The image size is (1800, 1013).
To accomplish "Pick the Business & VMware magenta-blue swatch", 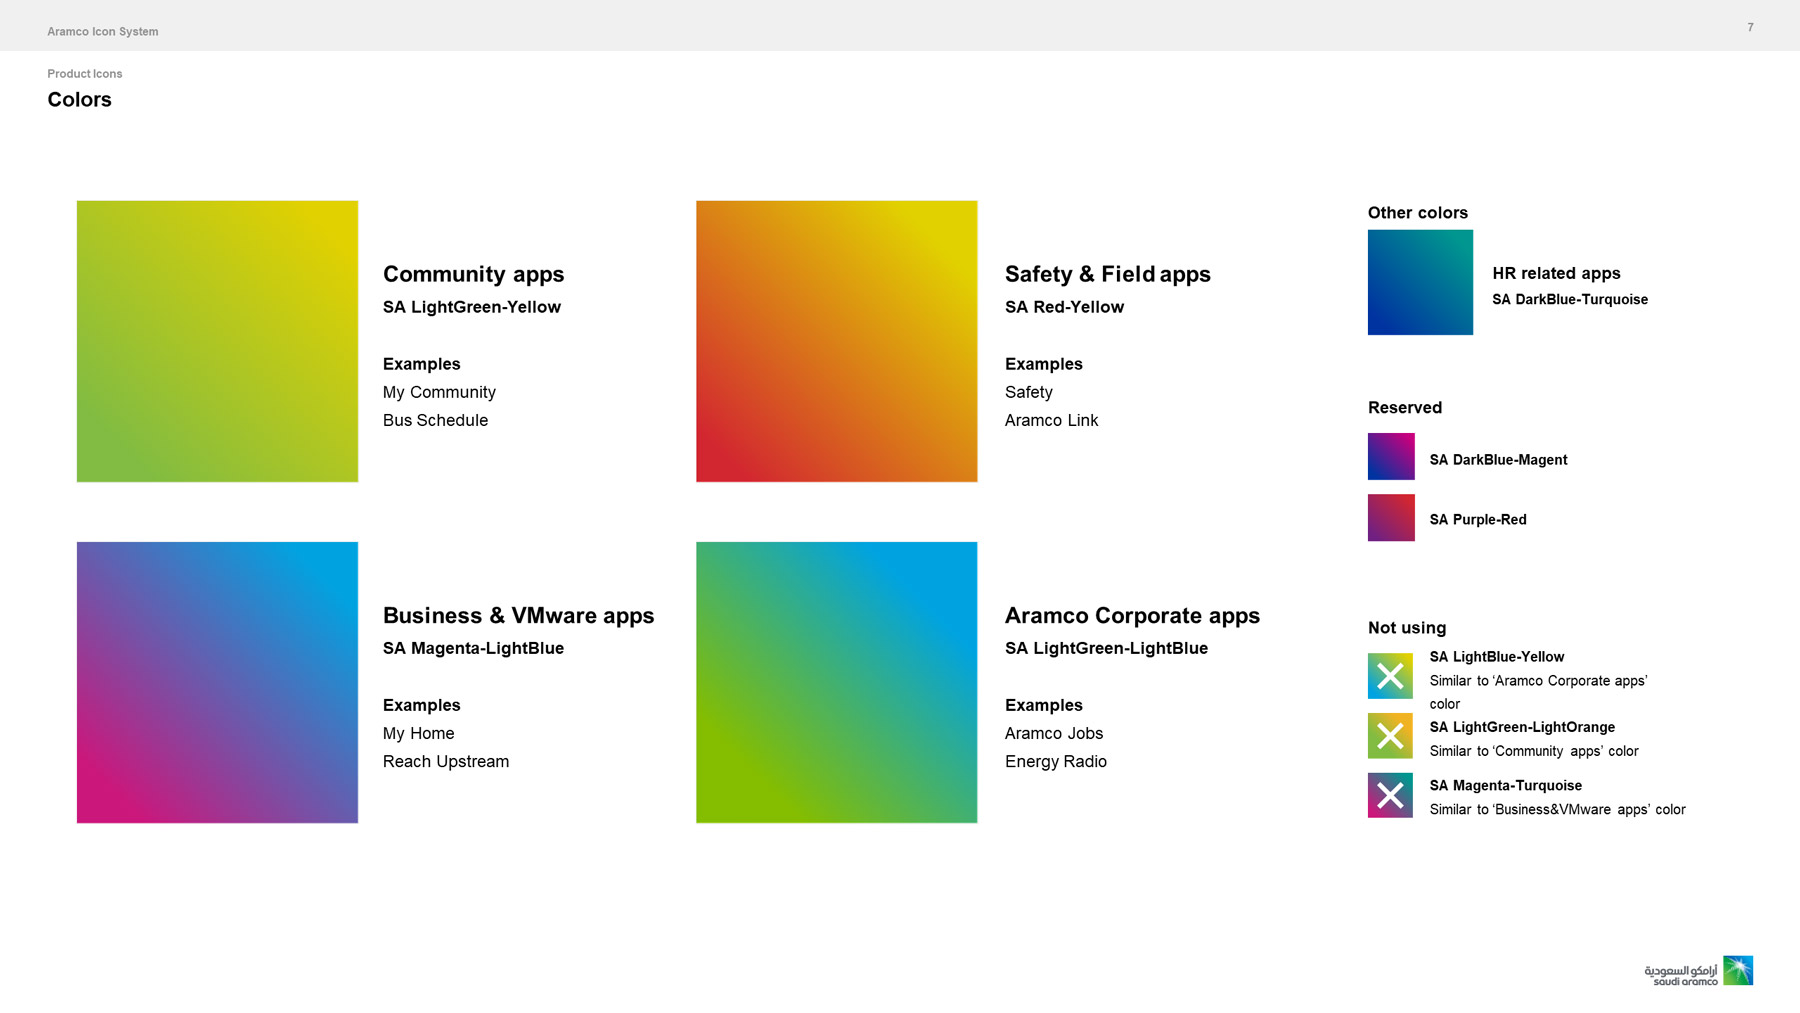I will click(x=217, y=682).
